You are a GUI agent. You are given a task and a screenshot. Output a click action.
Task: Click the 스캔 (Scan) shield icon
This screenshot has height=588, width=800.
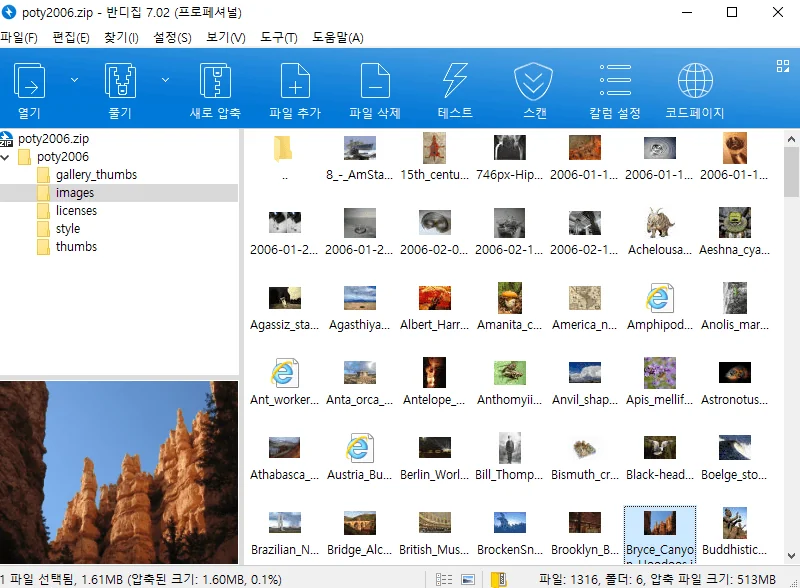tap(534, 81)
